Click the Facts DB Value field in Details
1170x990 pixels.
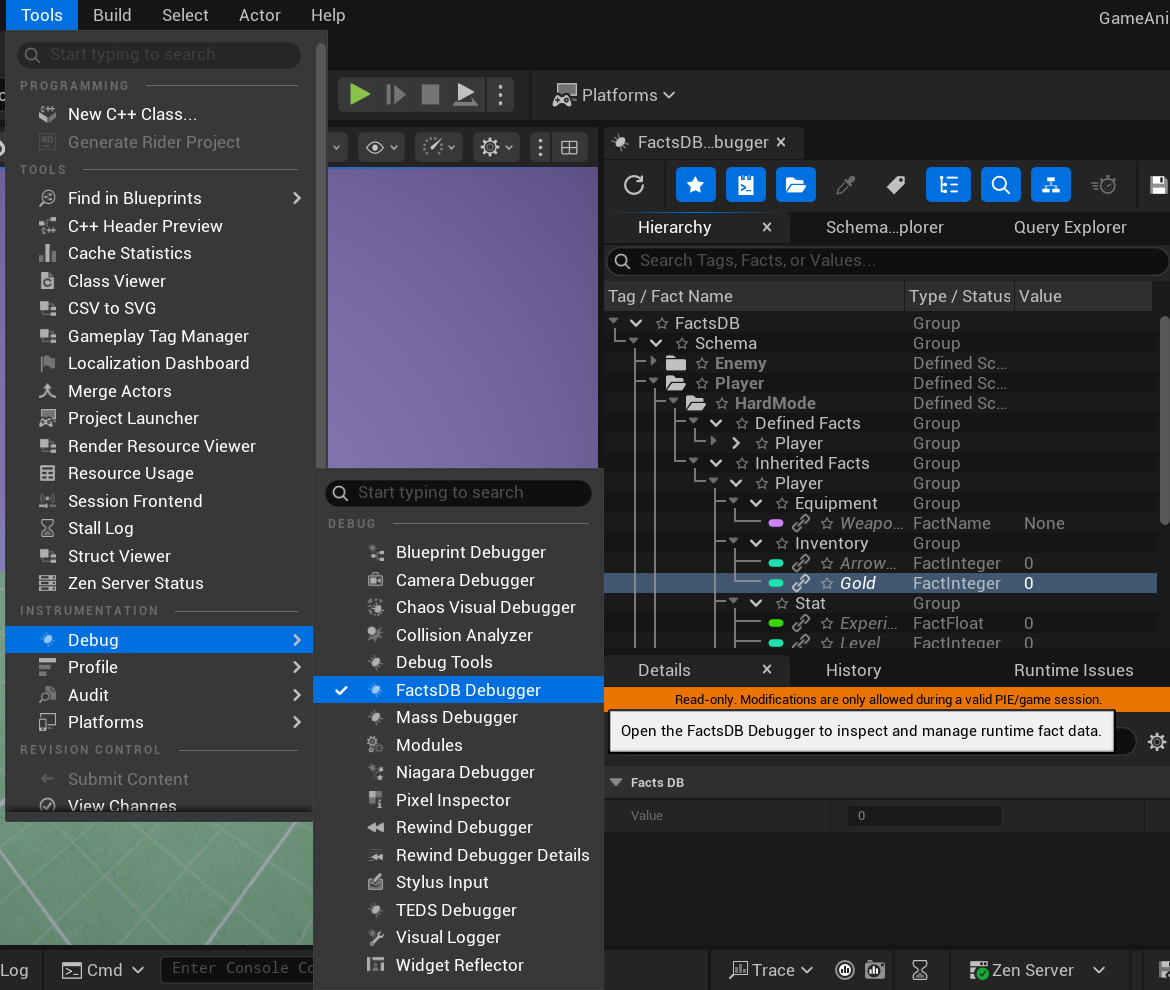click(924, 816)
